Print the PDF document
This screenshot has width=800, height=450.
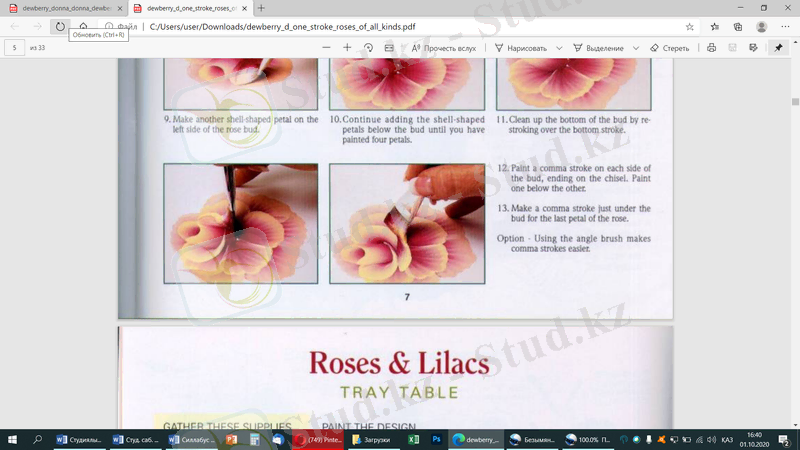711,47
